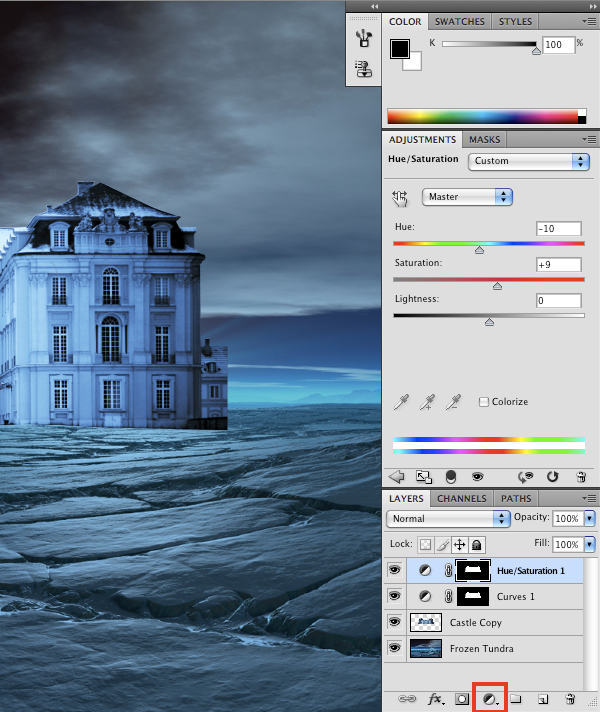Image resolution: width=600 pixels, height=712 pixels.
Task: Hide the Castle Copy layer
Action: tap(395, 622)
